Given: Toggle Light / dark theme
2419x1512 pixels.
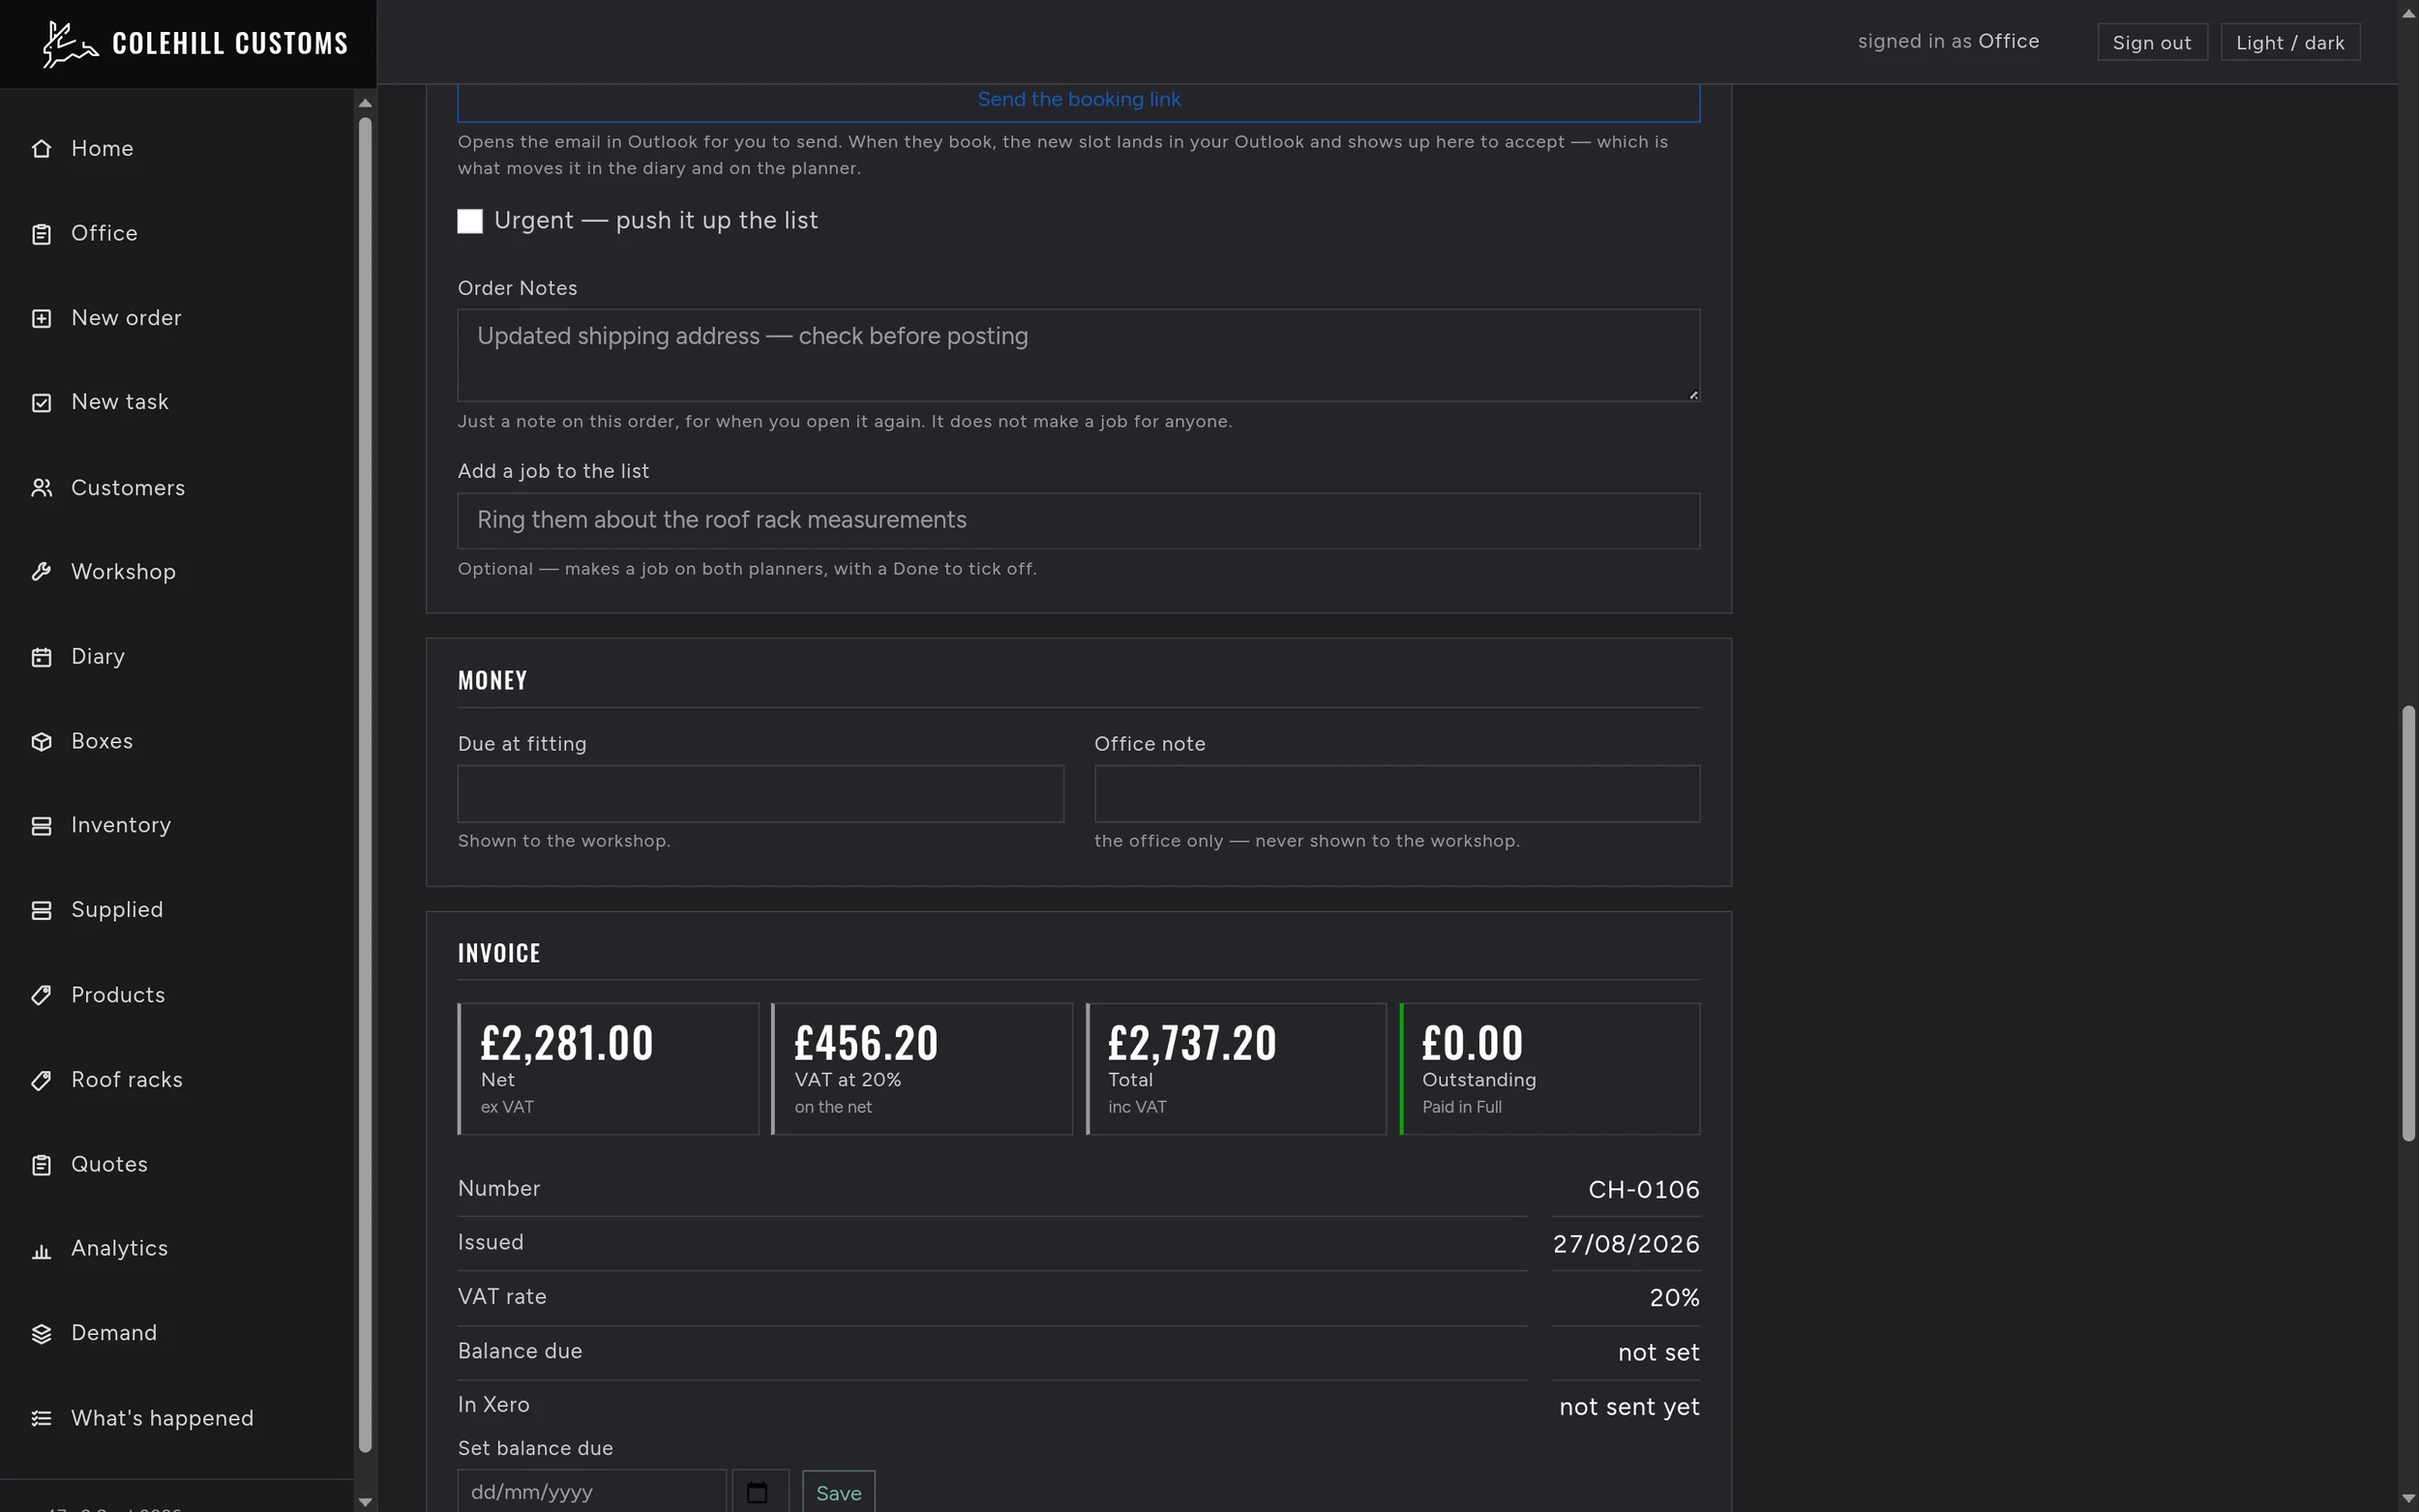Looking at the screenshot, I should 2290,42.
